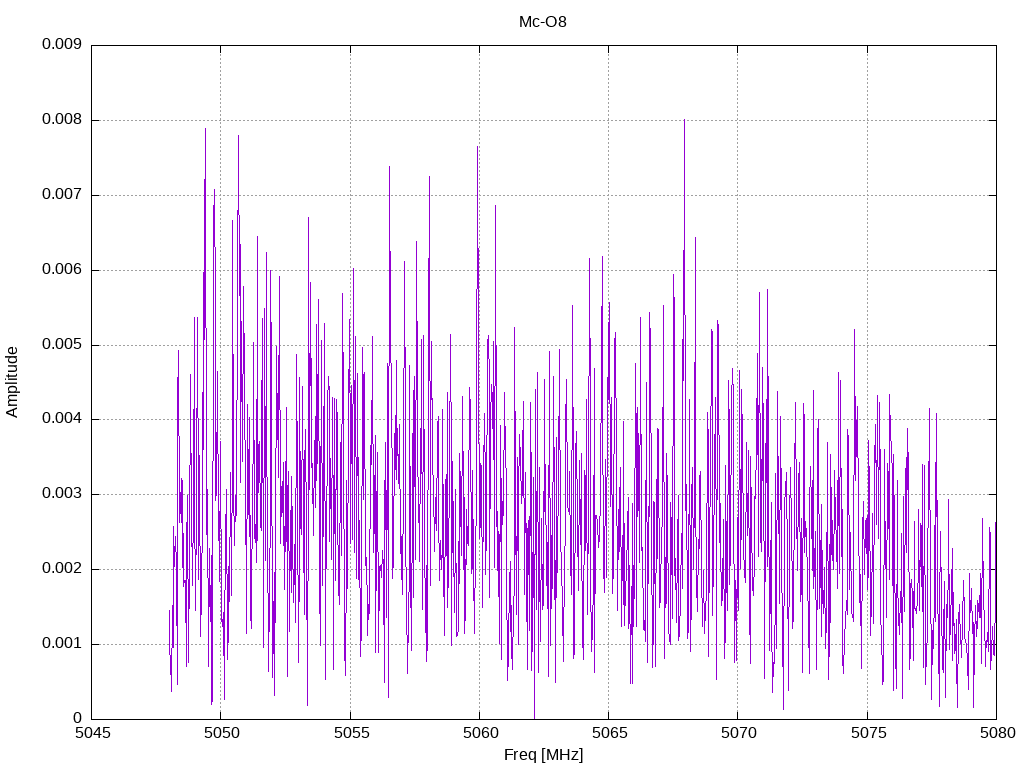Screen dimensions: 1024x768
Task: Click y-axis tick label 0.007
Action: (62, 195)
